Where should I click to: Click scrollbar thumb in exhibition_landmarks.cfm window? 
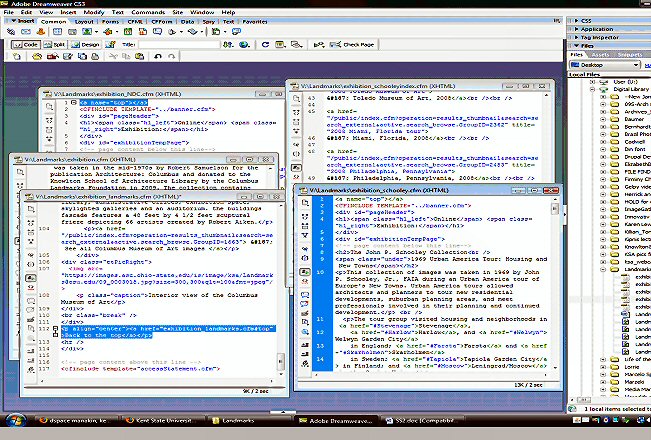pos(281,361)
